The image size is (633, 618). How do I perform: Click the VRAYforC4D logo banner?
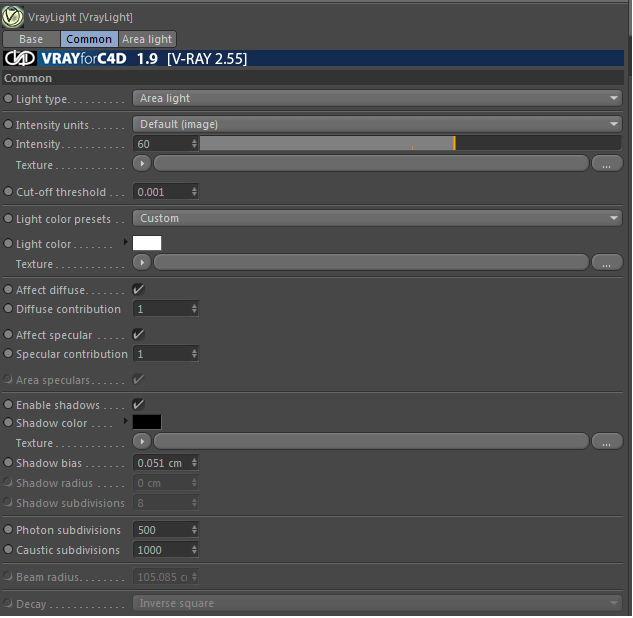[313, 59]
